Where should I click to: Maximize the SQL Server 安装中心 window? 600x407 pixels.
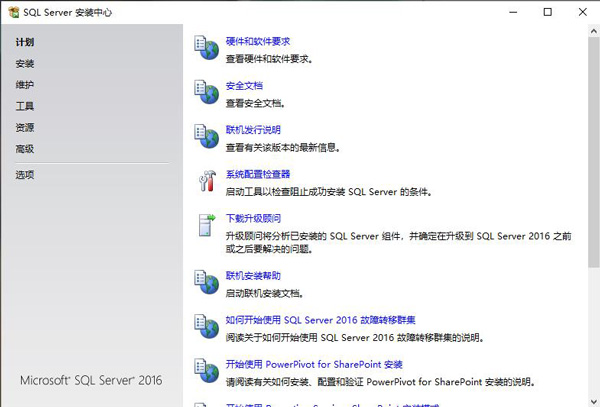point(548,12)
